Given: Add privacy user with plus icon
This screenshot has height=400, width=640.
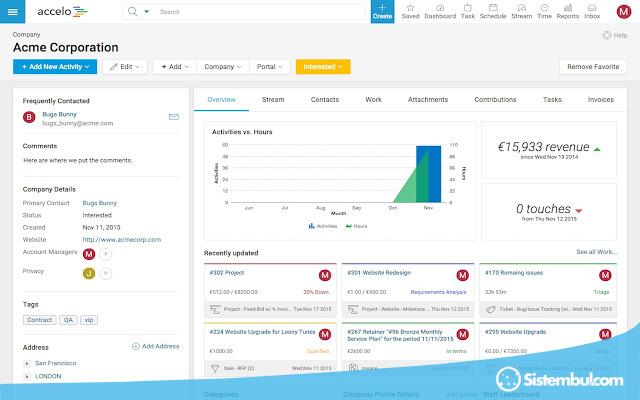Looking at the screenshot, I should 105,273.
